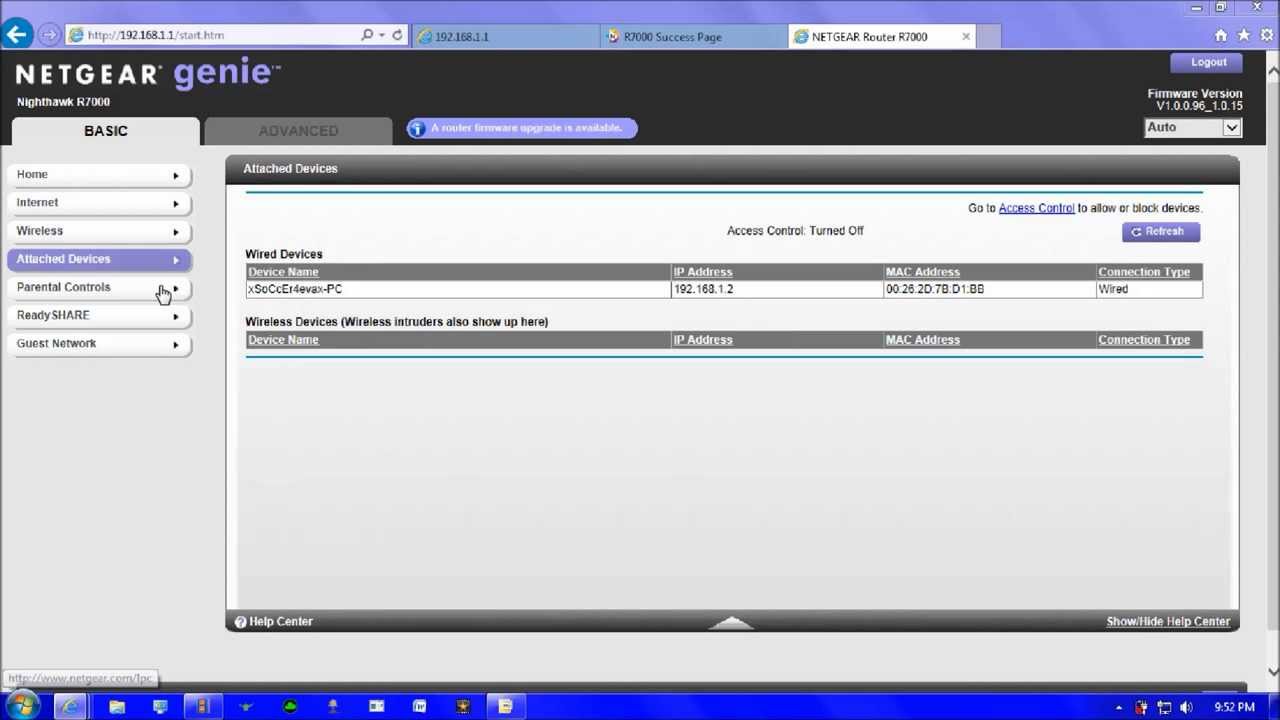Image resolution: width=1280 pixels, height=720 pixels.
Task: Refresh the page with the address bar reload icon
Action: click(397, 35)
